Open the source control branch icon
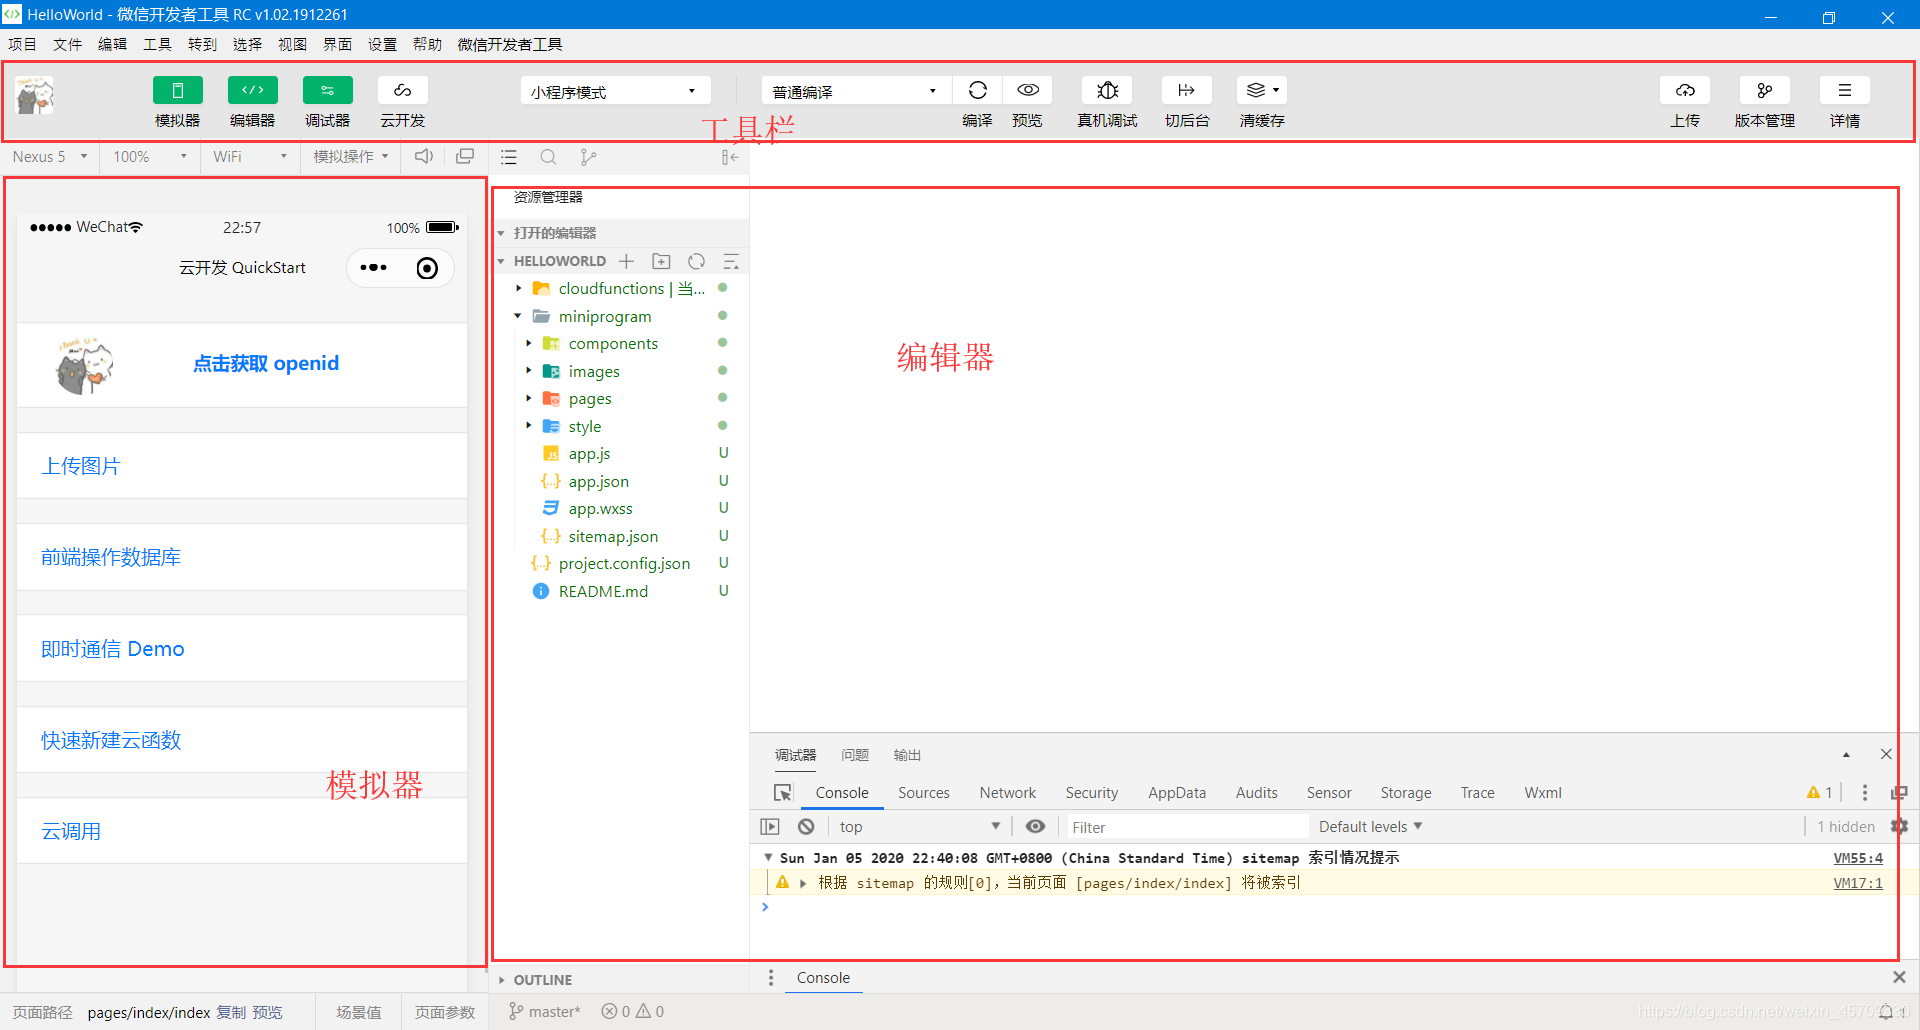1920x1030 pixels. pyautogui.click(x=588, y=157)
